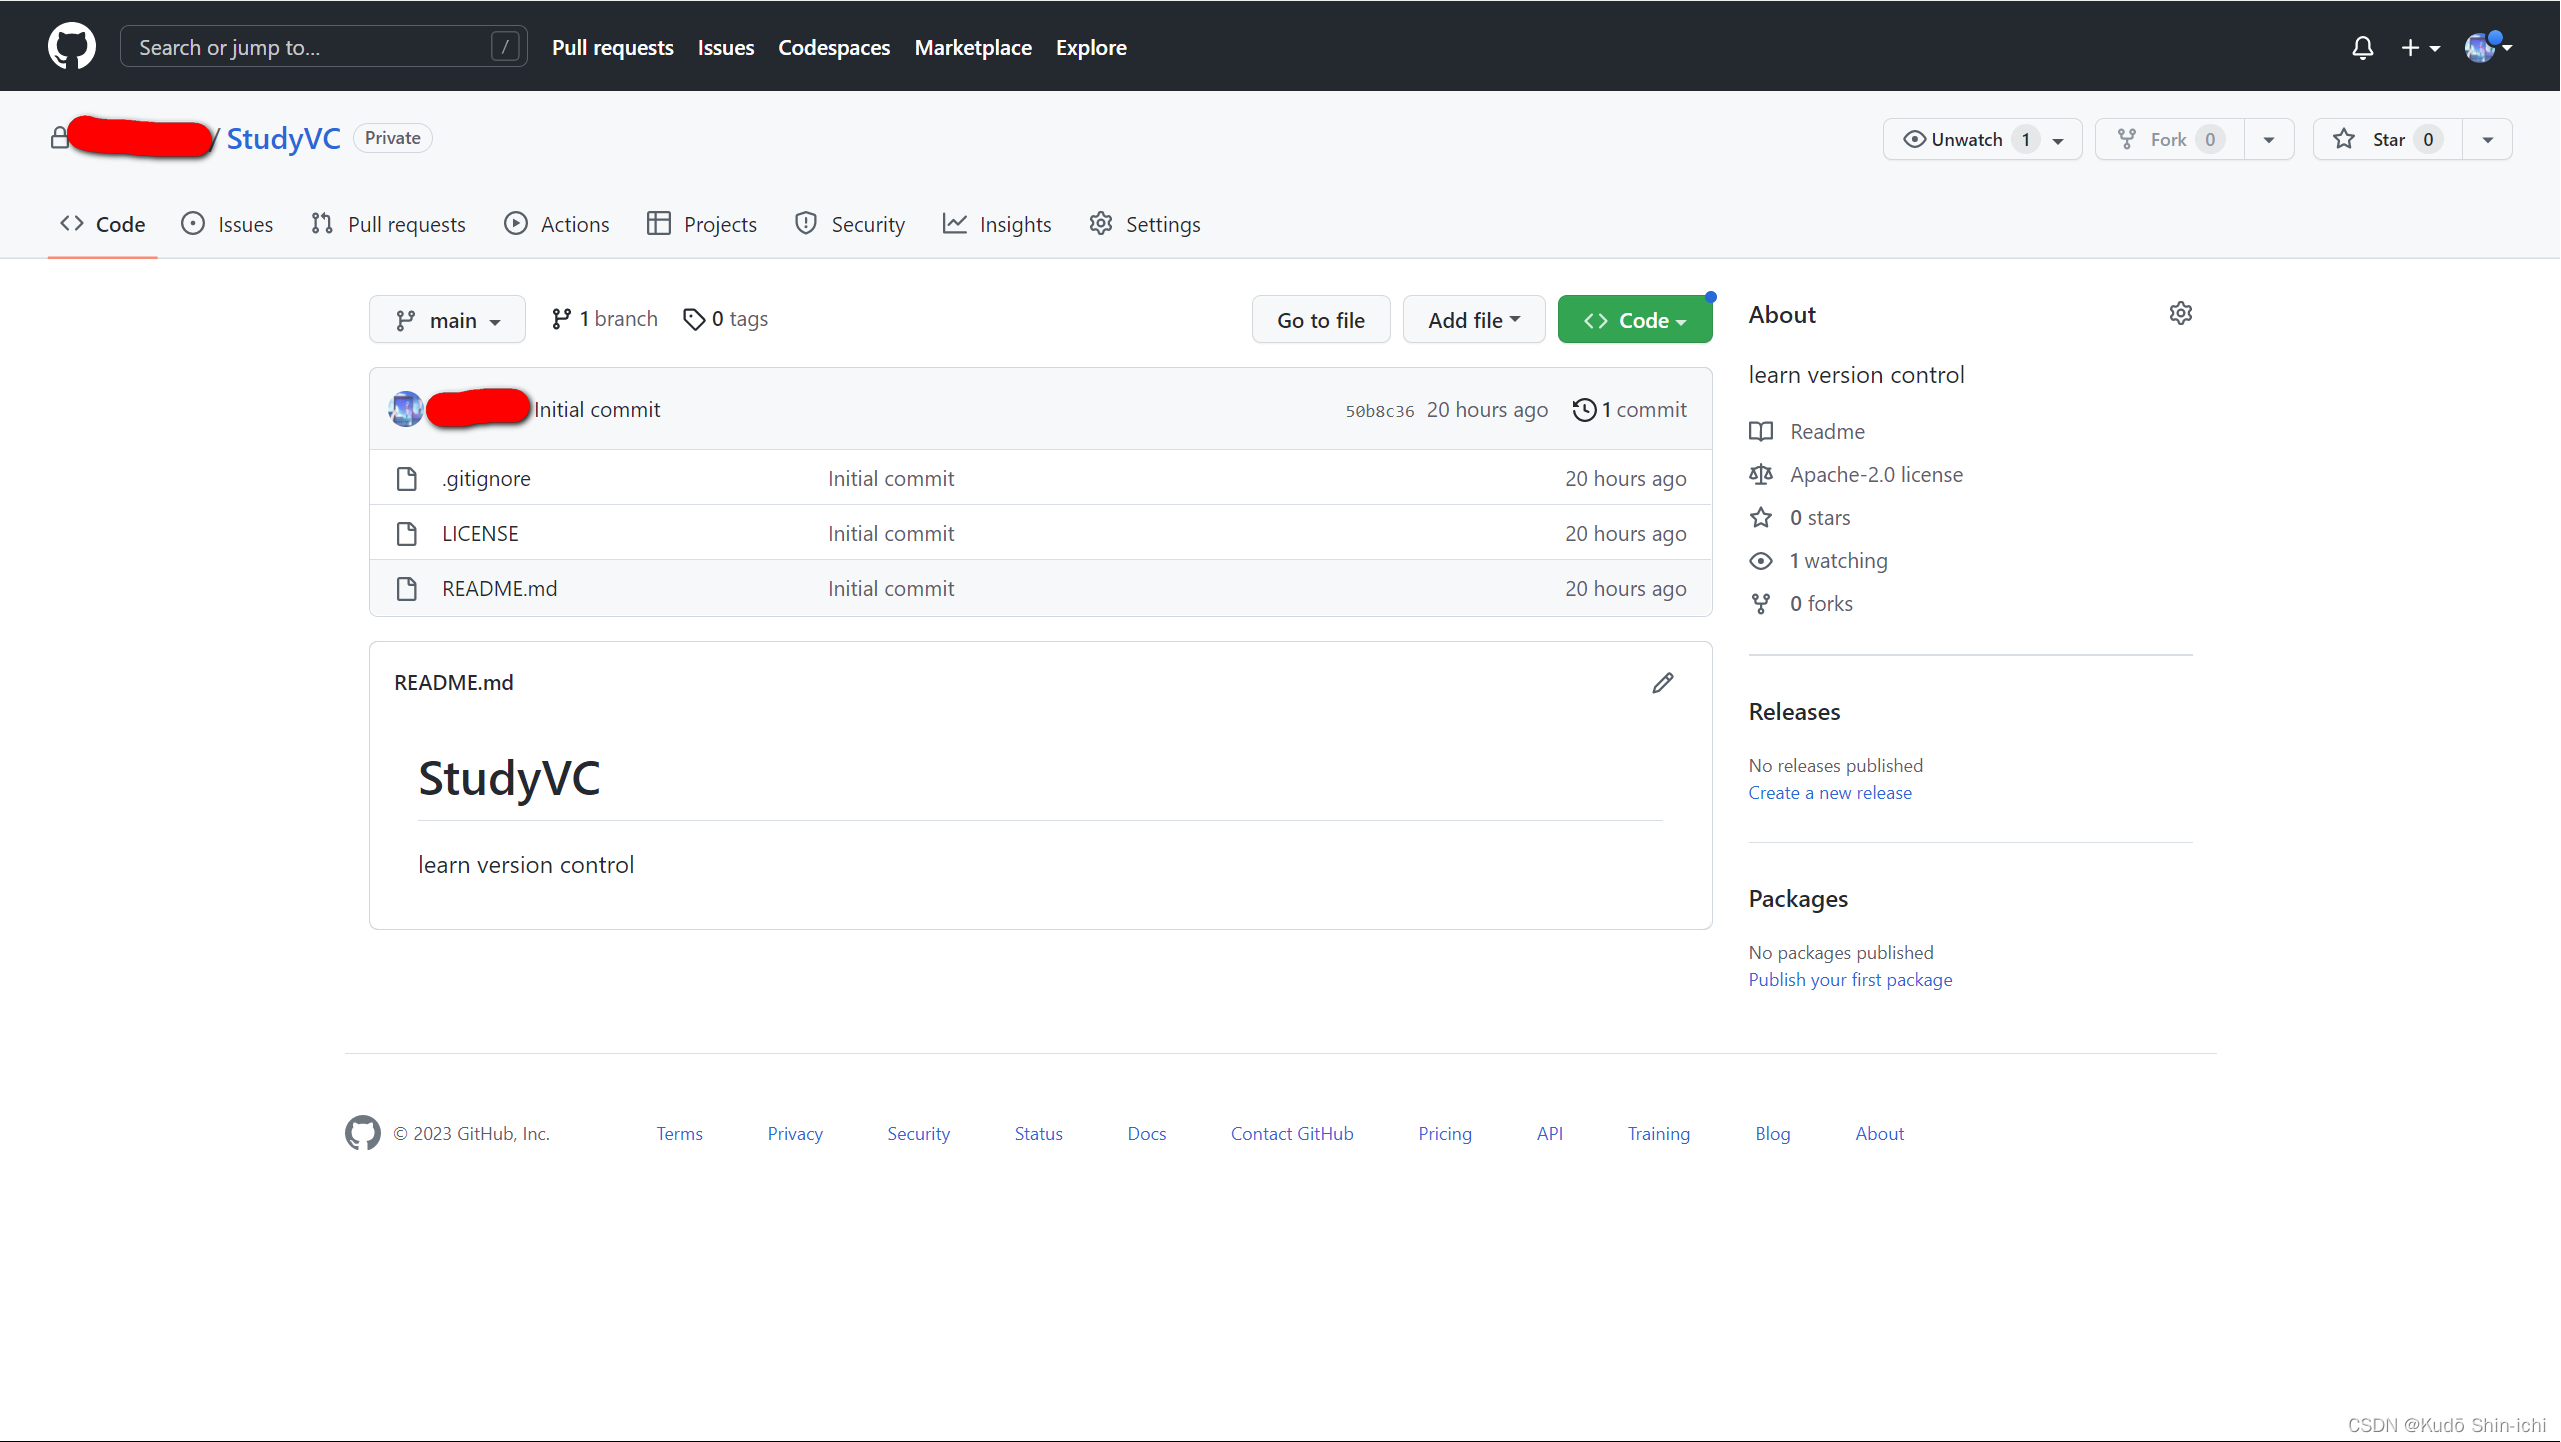Open the plus create-new menu
2561x1442 pixels.
(x=2420, y=47)
